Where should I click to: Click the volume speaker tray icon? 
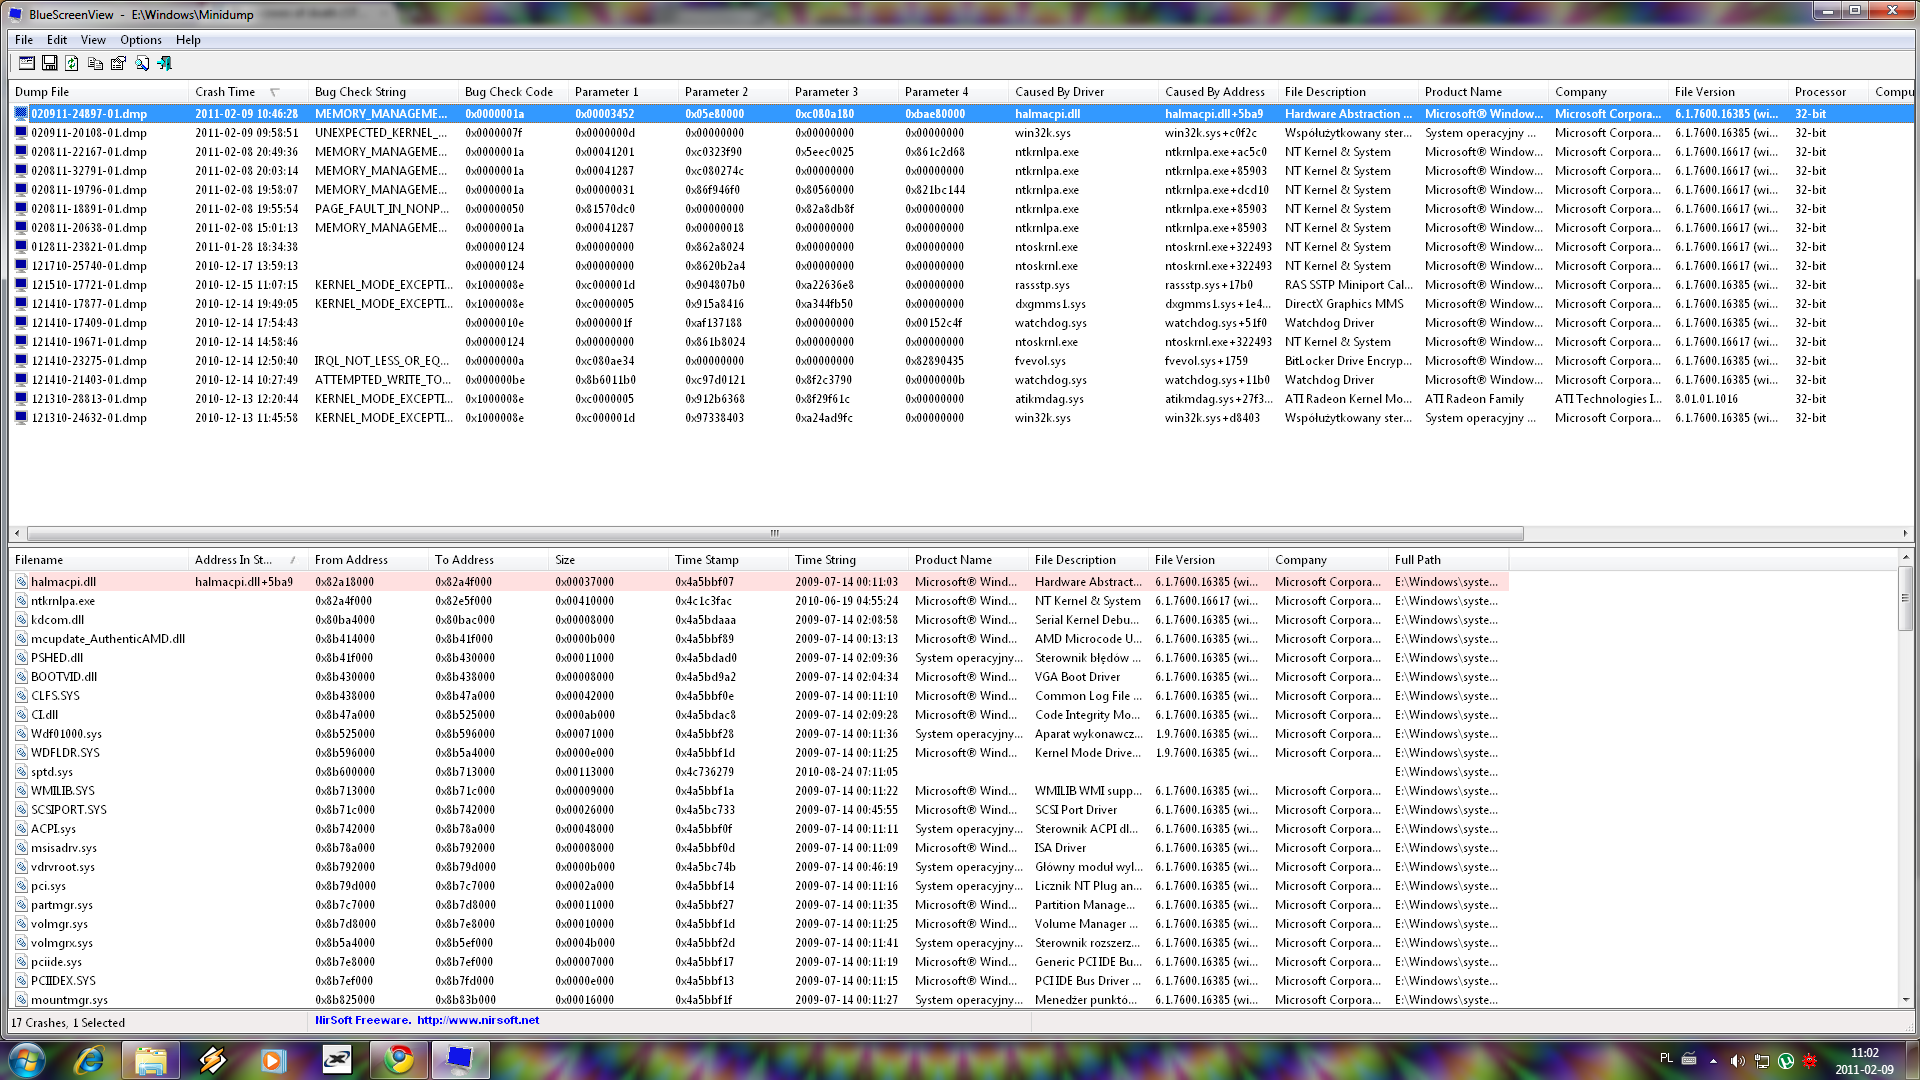click(1737, 1061)
